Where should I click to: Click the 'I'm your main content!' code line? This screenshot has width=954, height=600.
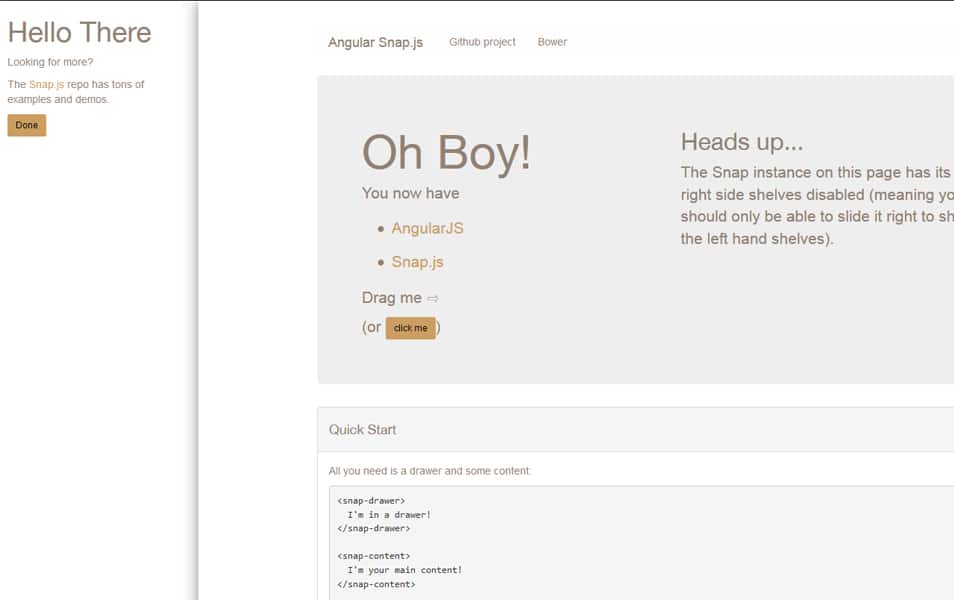[x=404, y=570]
